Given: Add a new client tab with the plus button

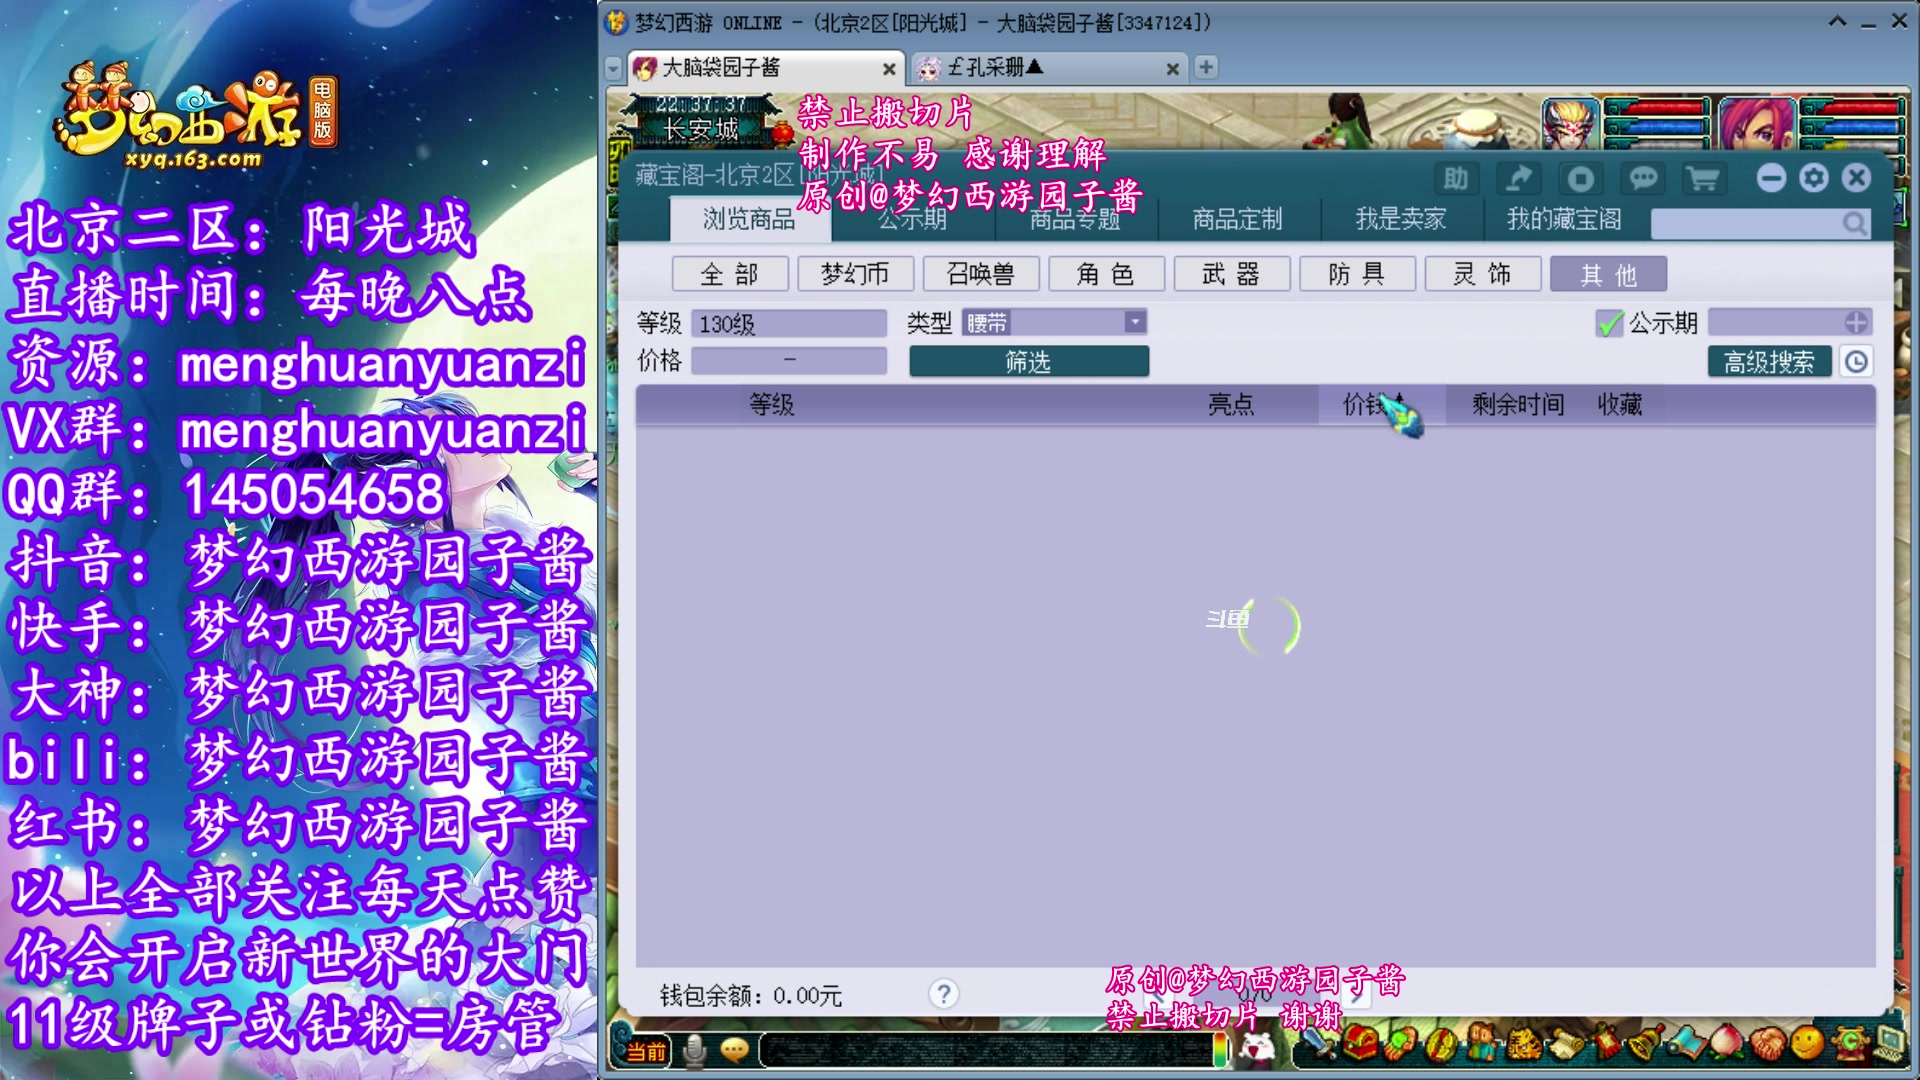Looking at the screenshot, I should [x=1206, y=67].
